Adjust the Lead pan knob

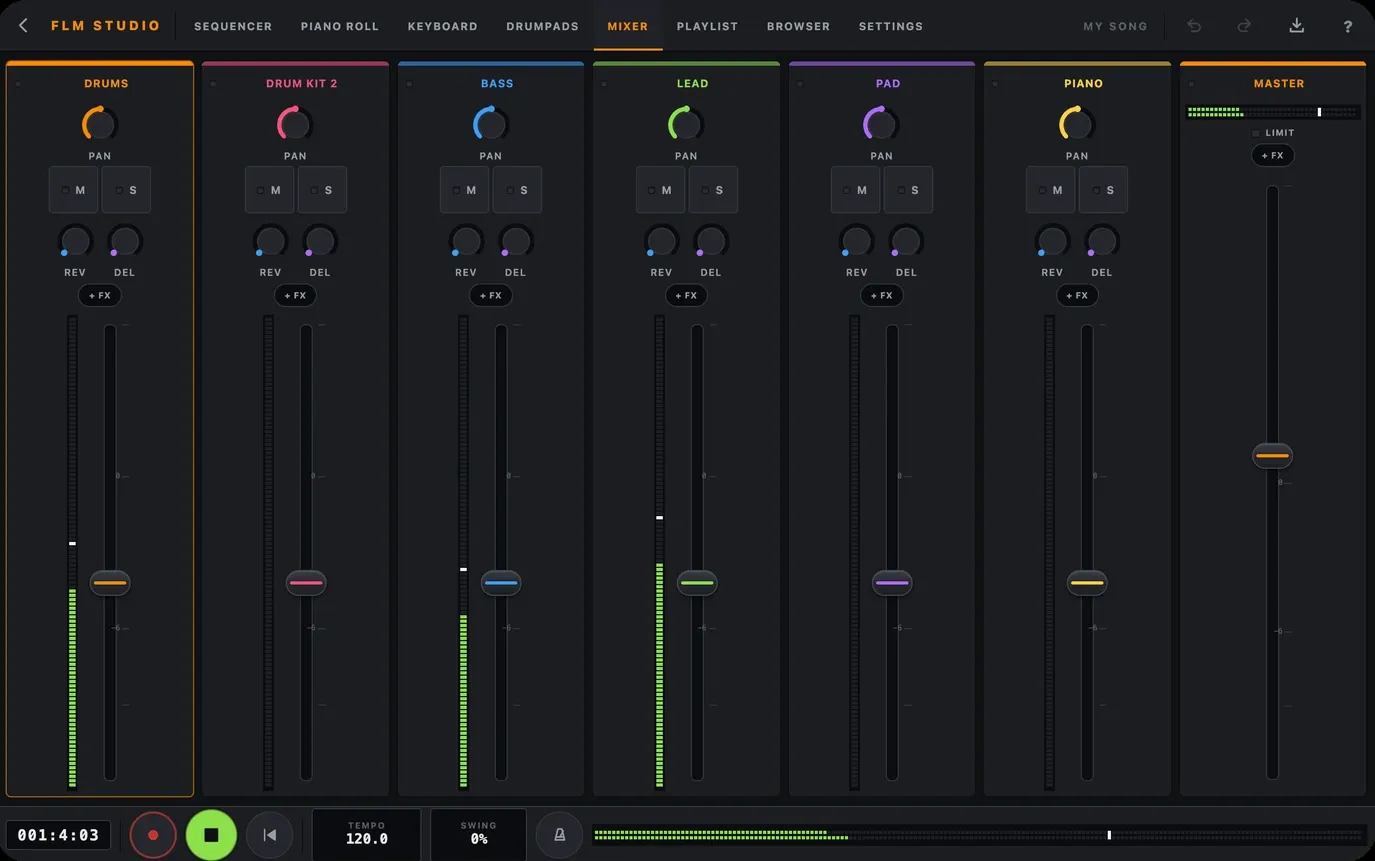pyautogui.click(x=686, y=124)
